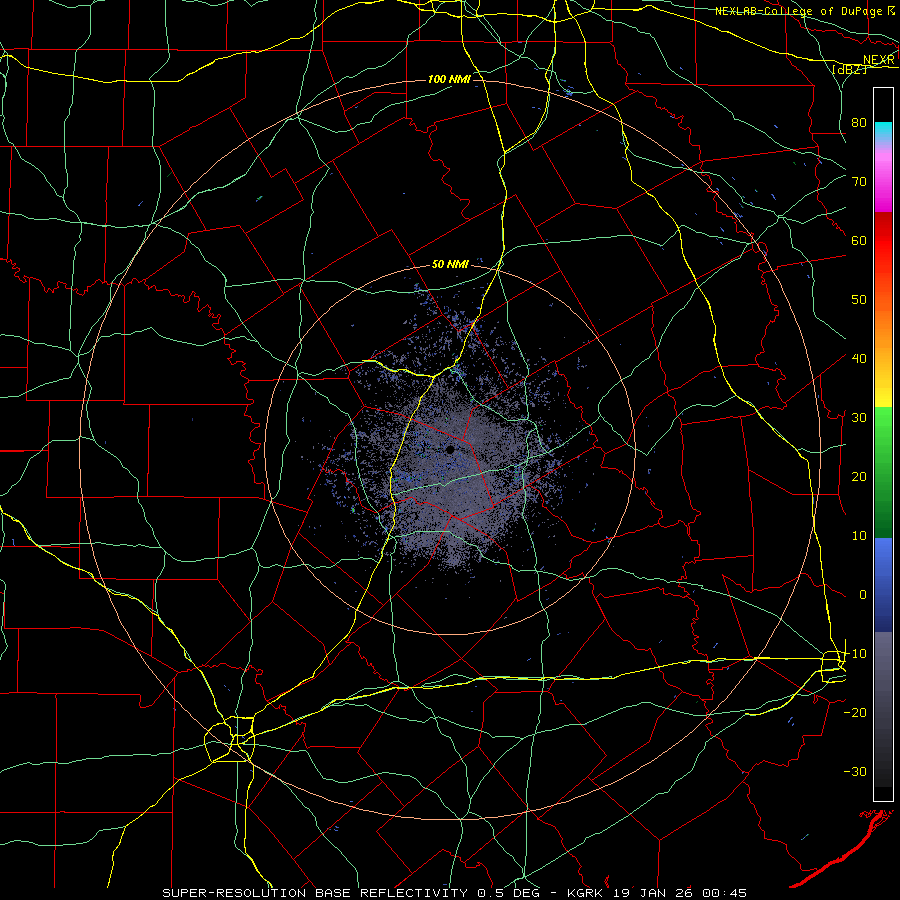The width and height of the screenshot is (900, 900).
Task: Click the 50 NMI range ring label
Action: tap(450, 264)
